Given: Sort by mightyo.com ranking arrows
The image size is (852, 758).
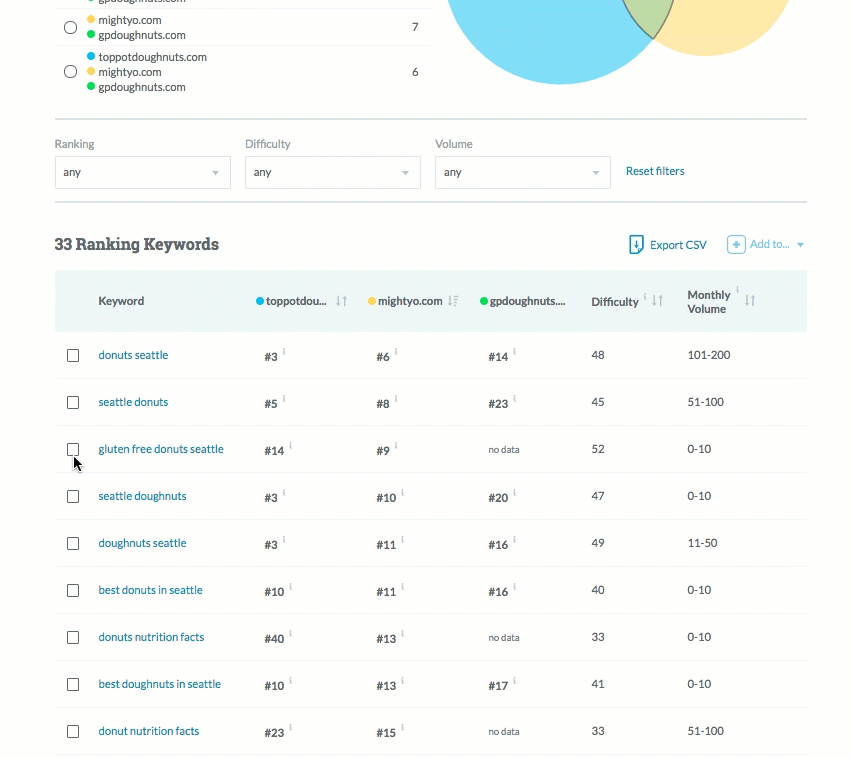Looking at the screenshot, I should [x=453, y=301].
